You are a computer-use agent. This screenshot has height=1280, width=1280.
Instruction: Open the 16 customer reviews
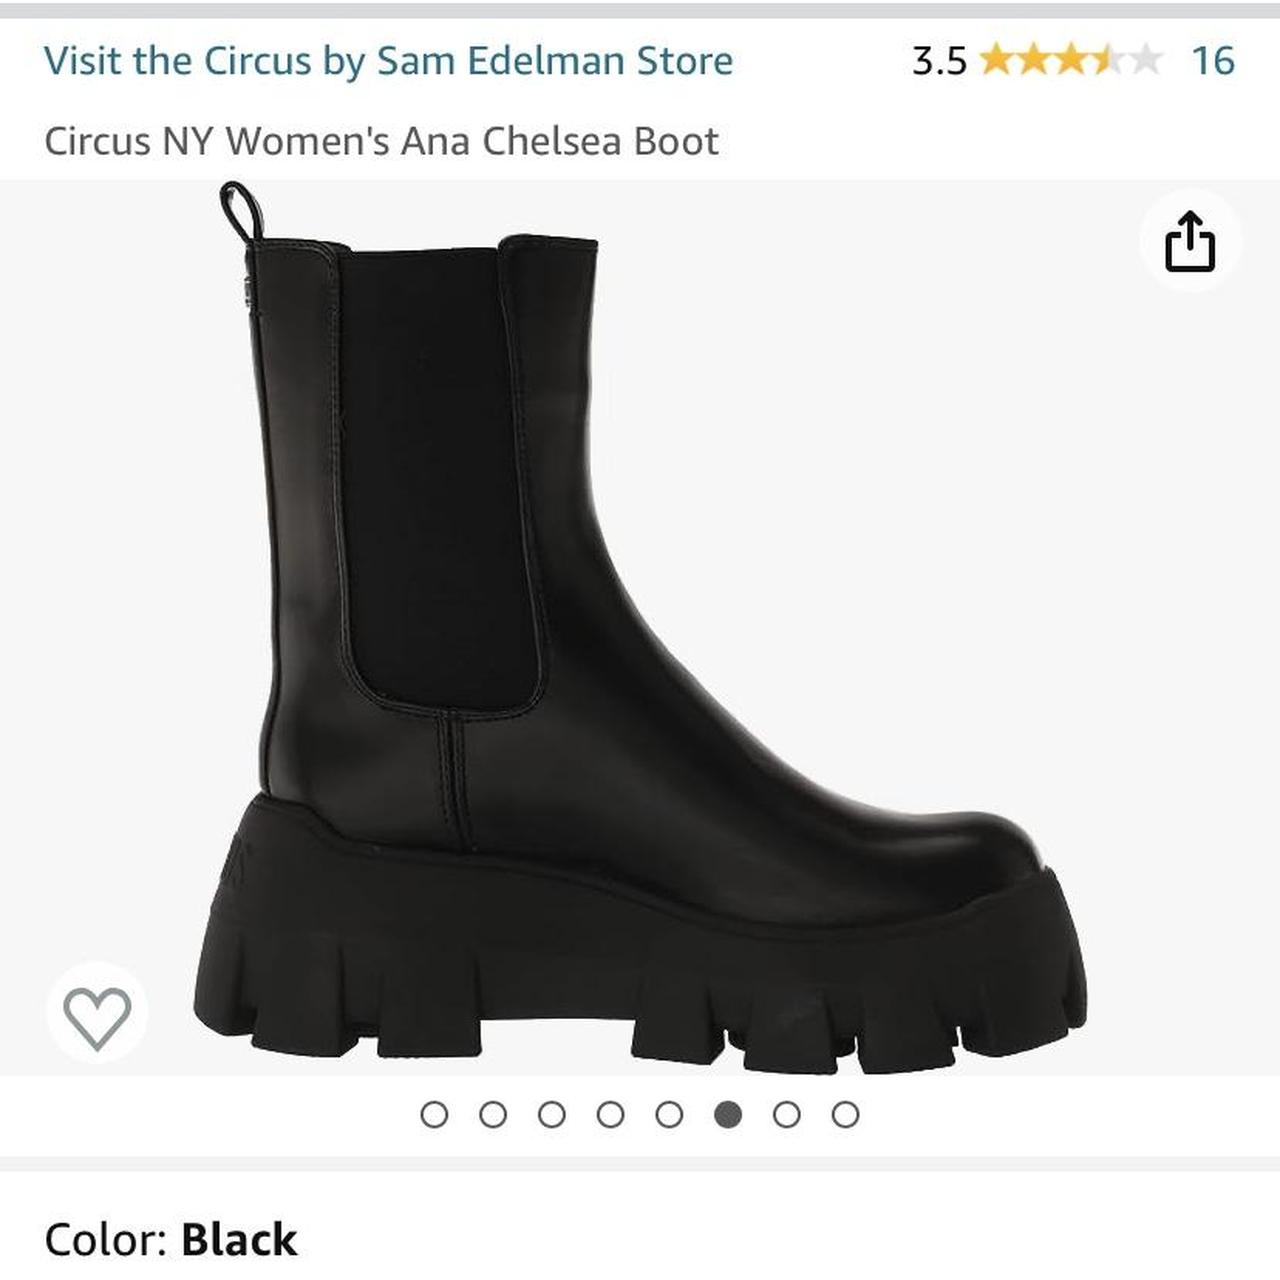[x=1213, y=60]
